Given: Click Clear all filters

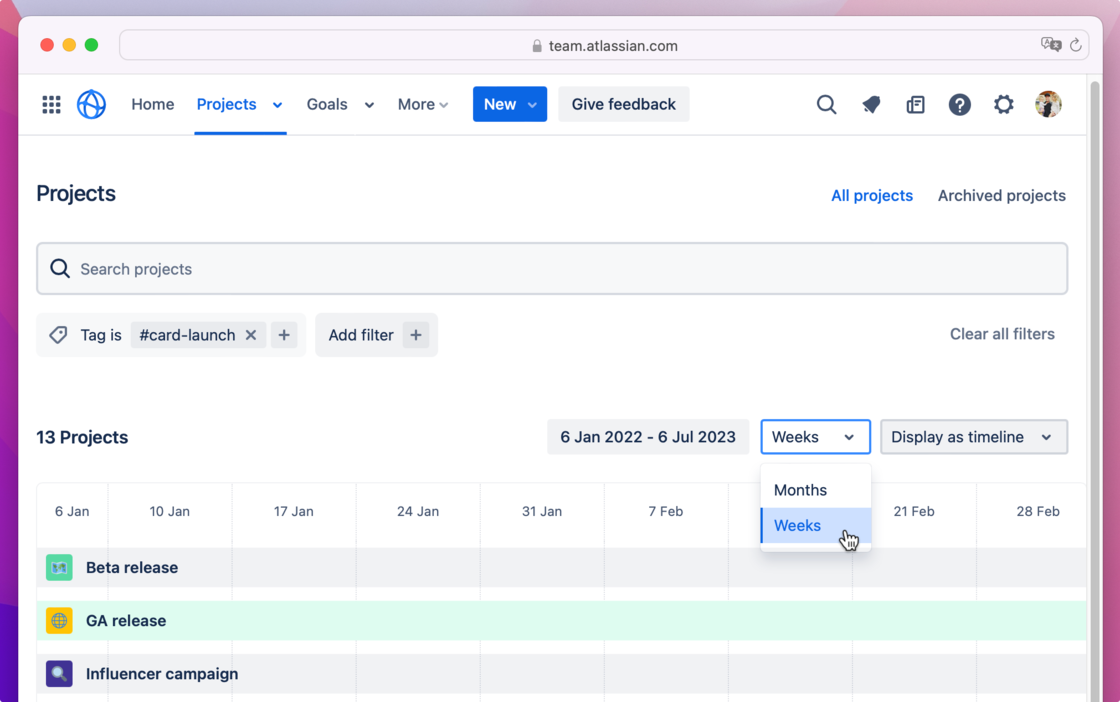Looking at the screenshot, I should [1002, 334].
